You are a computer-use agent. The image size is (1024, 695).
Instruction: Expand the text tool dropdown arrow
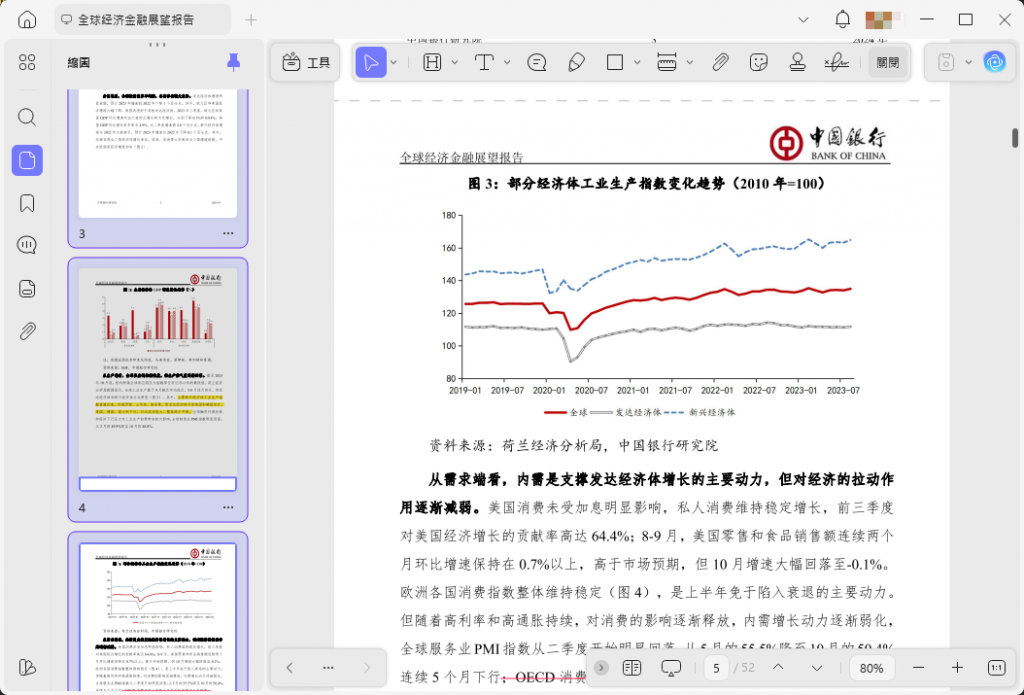click(x=507, y=63)
